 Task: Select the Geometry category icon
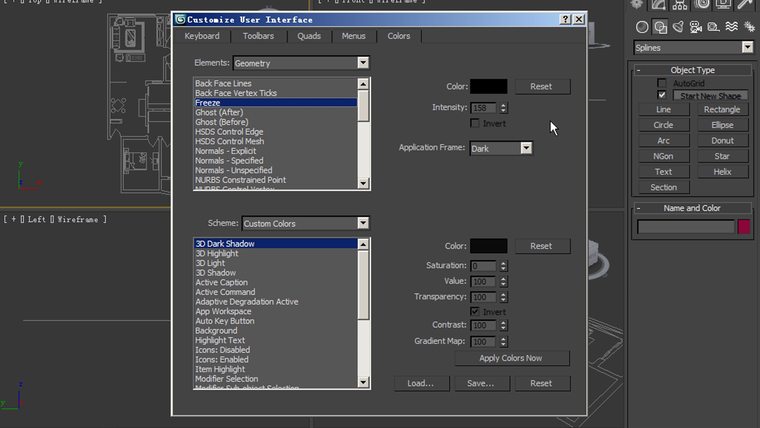[642, 27]
